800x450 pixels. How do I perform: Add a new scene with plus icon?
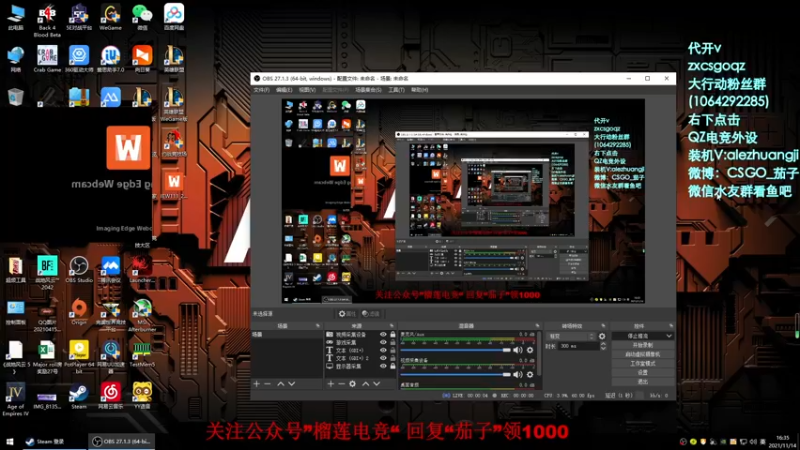257,384
